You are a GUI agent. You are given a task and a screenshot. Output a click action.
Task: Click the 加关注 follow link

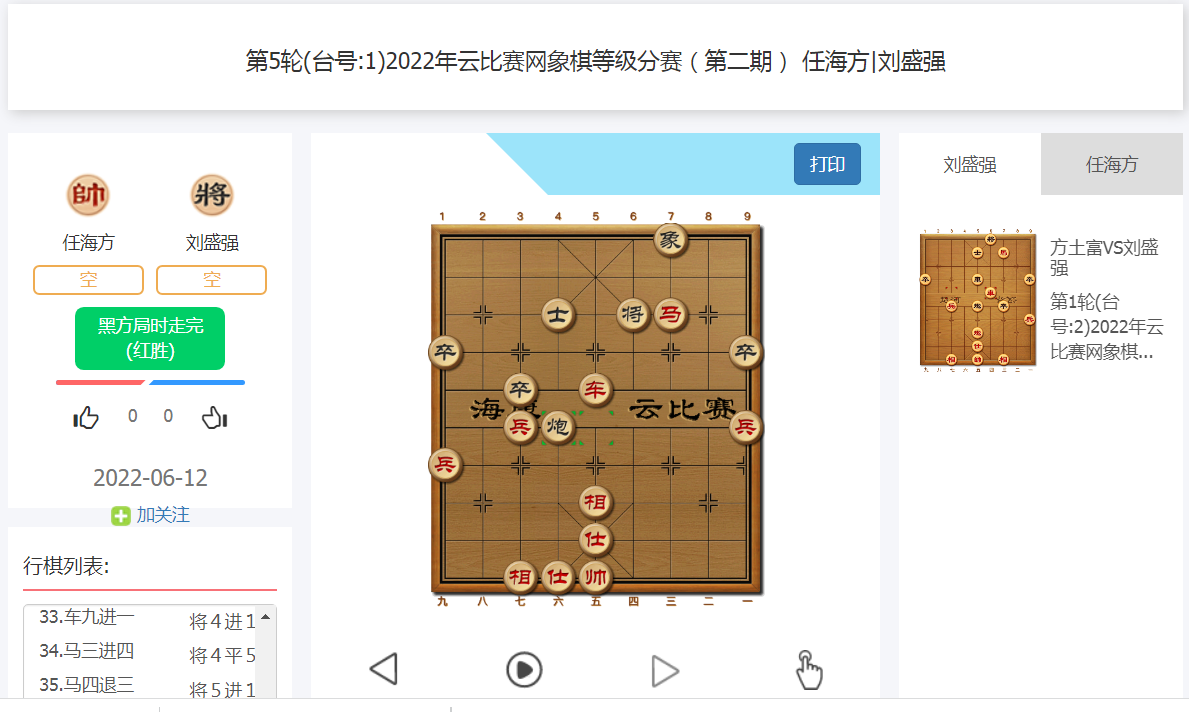[x=163, y=515]
